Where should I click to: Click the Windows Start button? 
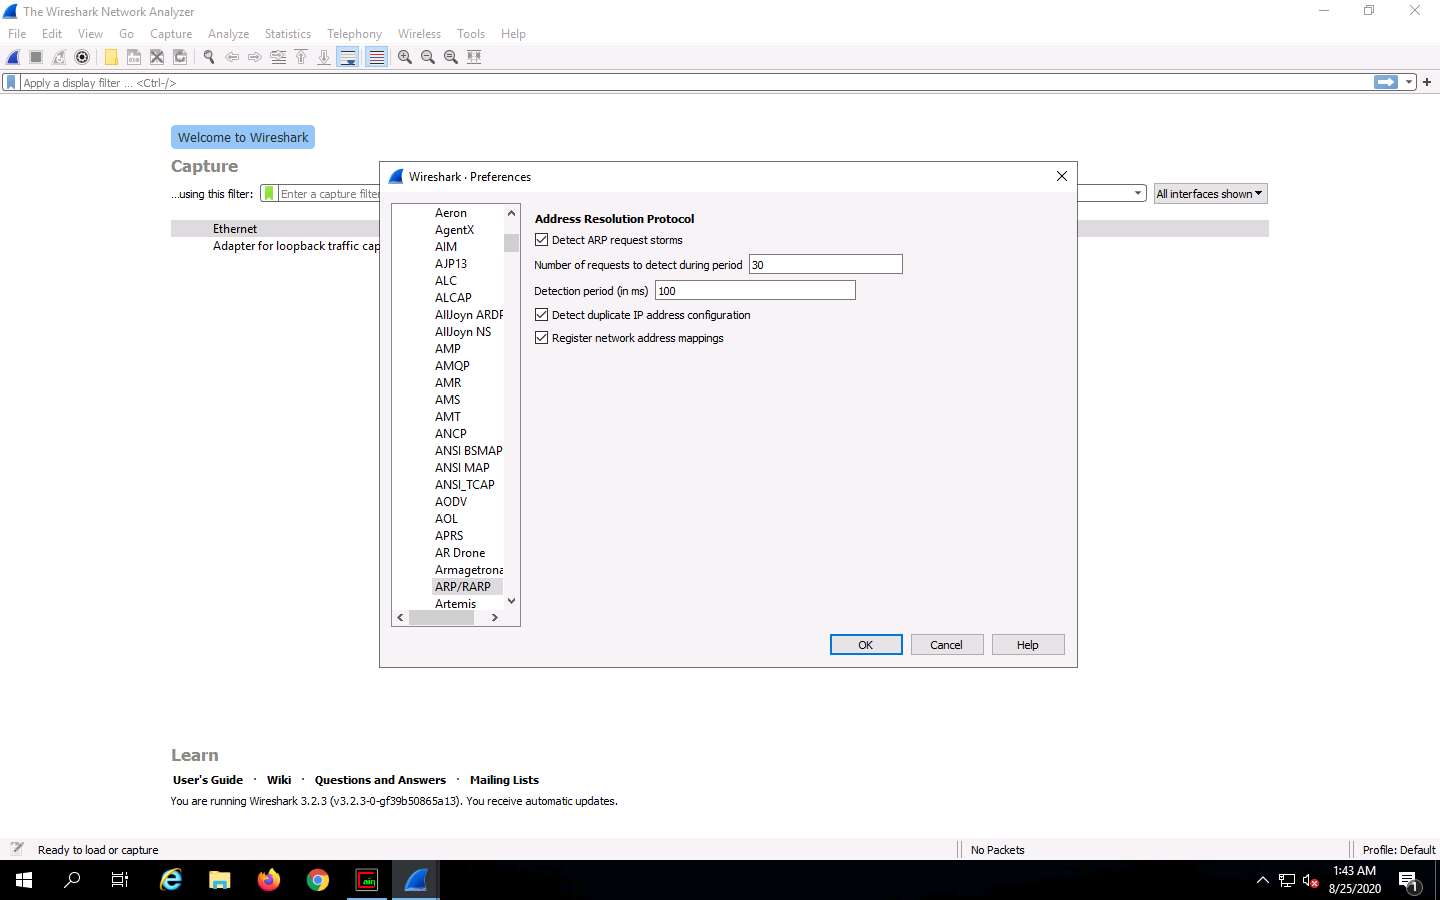(x=24, y=880)
